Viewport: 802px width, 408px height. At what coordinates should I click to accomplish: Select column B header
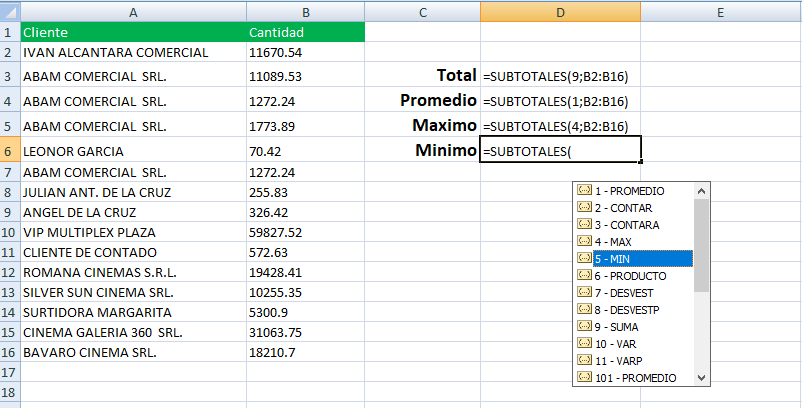pos(305,12)
